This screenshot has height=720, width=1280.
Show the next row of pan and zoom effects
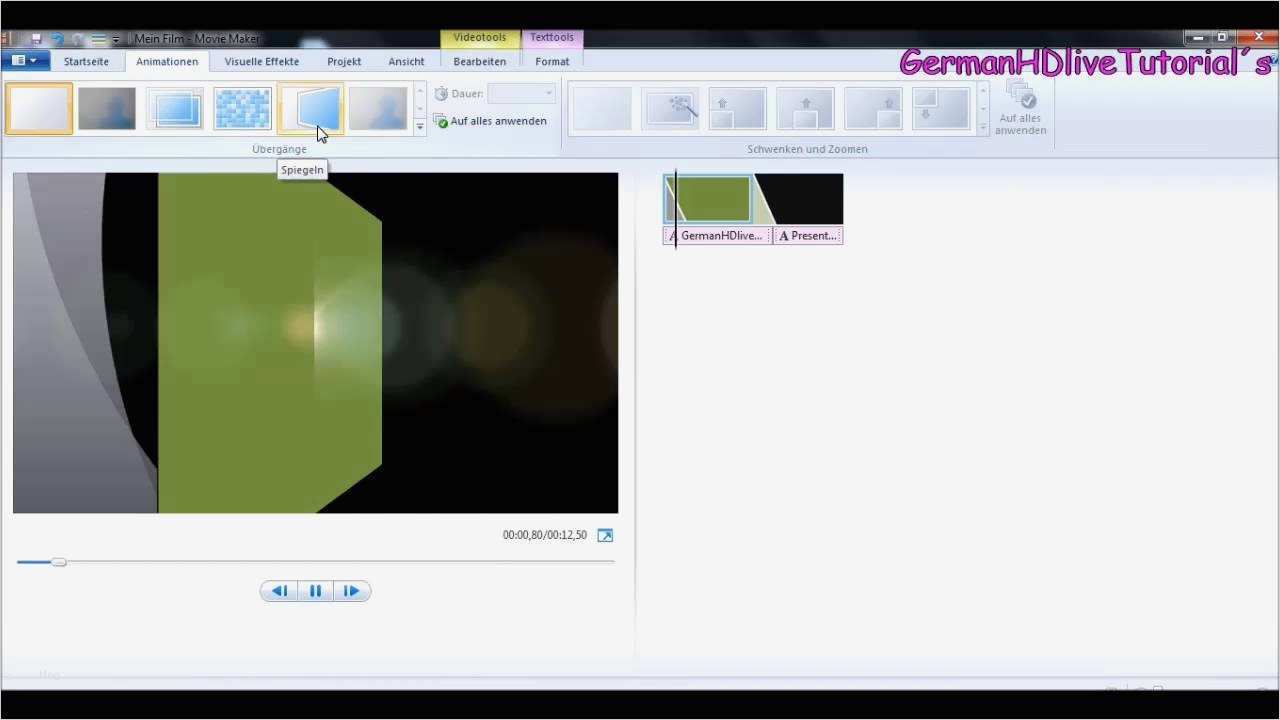click(x=984, y=109)
